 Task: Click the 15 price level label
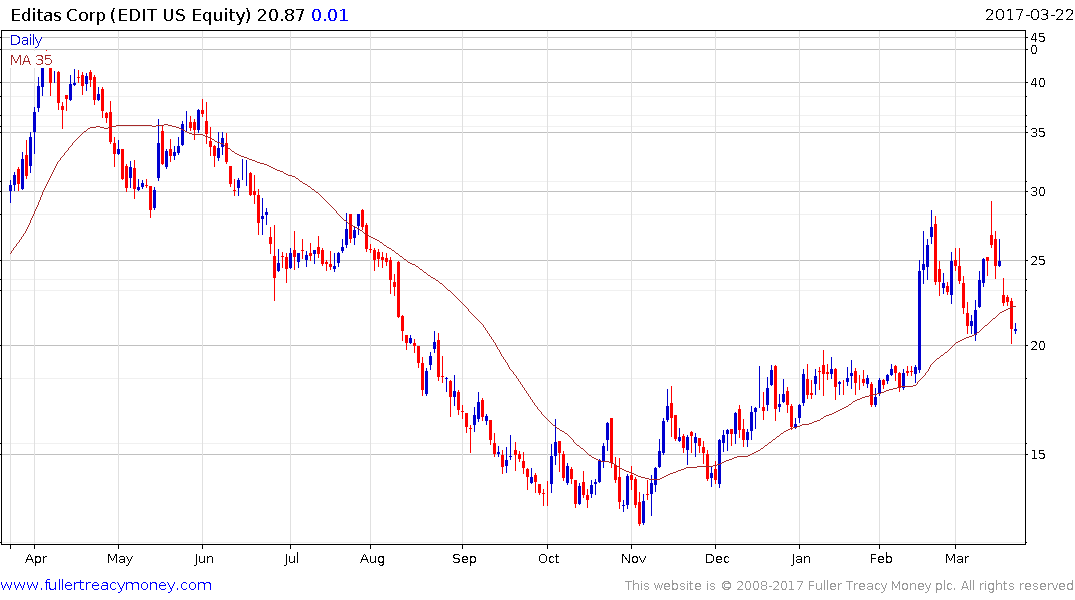[1038, 455]
